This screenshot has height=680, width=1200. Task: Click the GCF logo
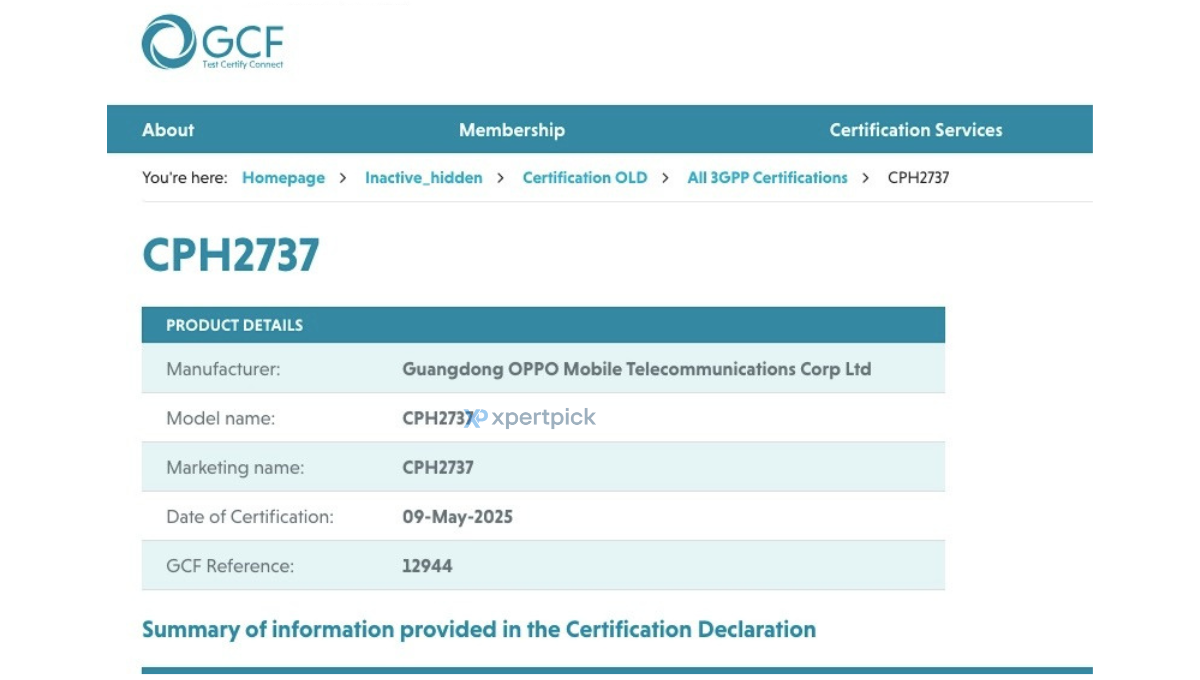pos(213,42)
